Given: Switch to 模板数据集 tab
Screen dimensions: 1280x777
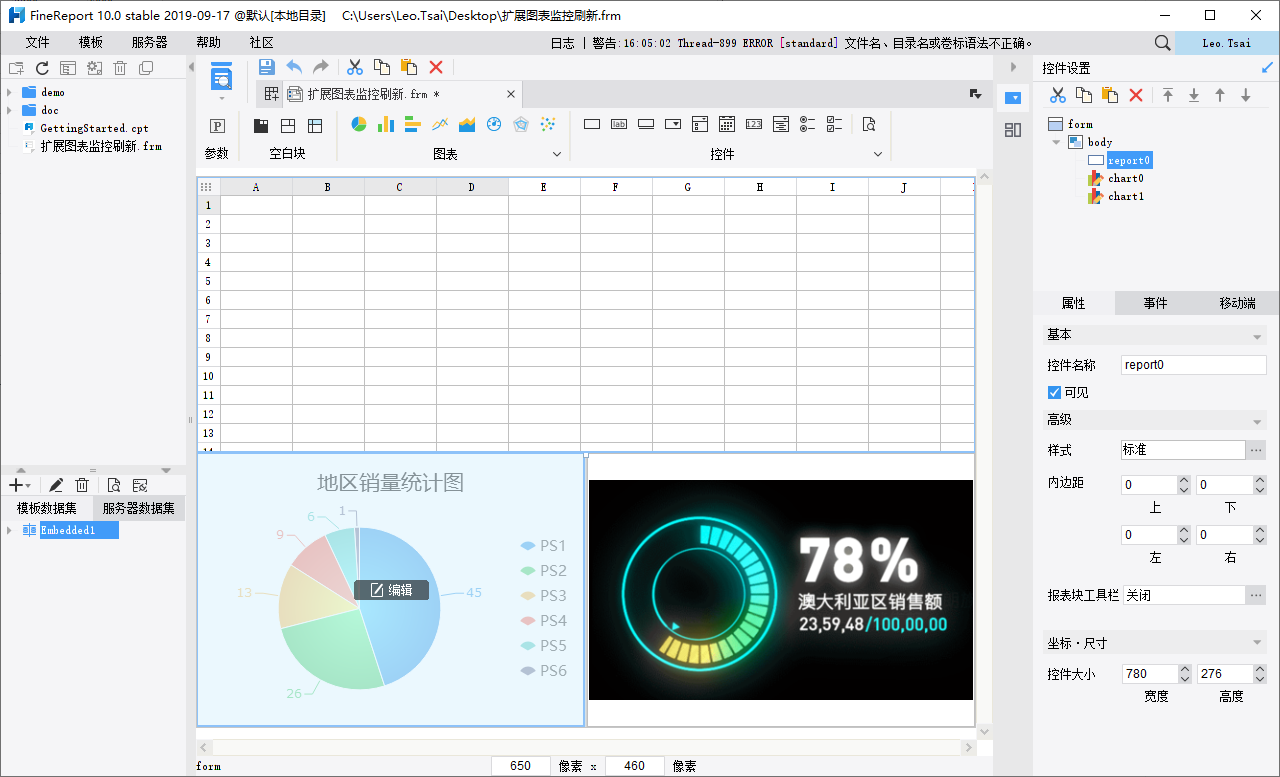Looking at the screenshot, I should 46,508.
